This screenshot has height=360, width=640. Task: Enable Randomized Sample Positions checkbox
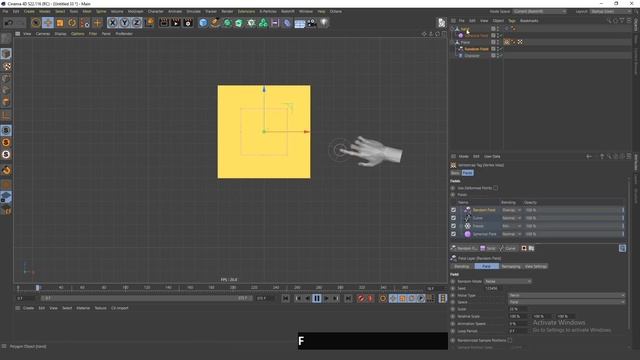(509, 340)
